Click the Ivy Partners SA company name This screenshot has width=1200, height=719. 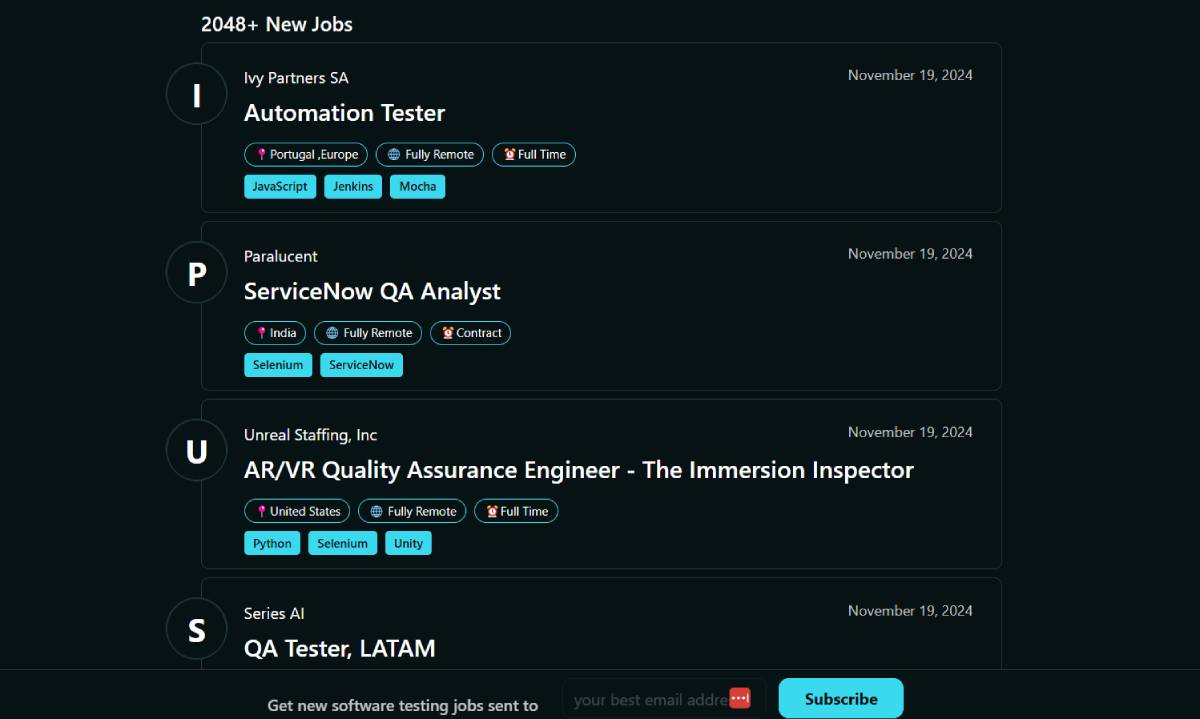(296, 78)
